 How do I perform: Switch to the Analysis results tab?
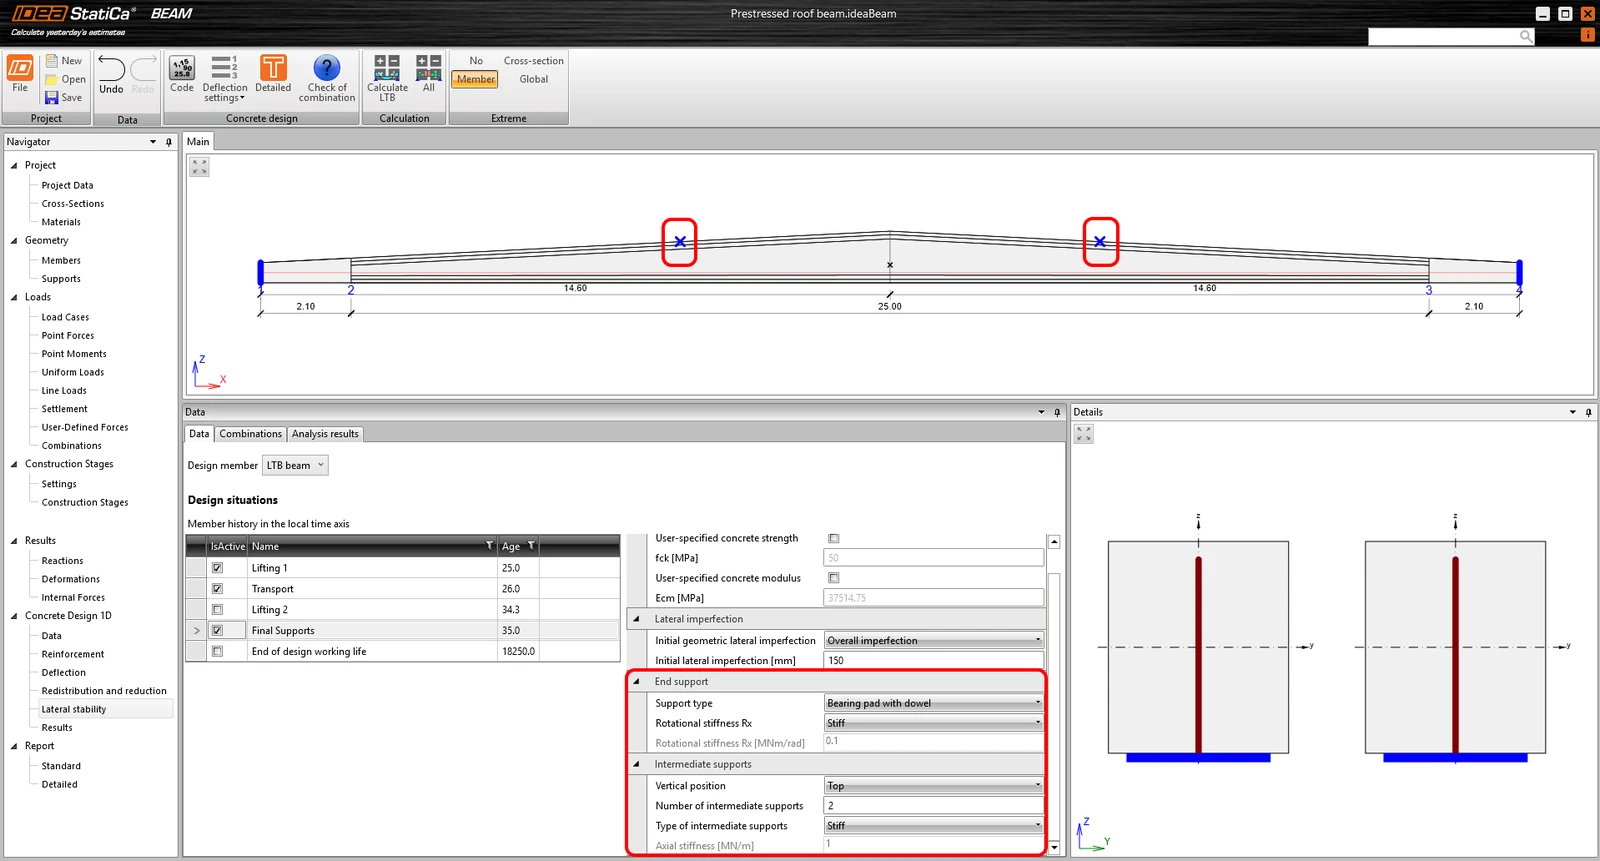(325, 434)
